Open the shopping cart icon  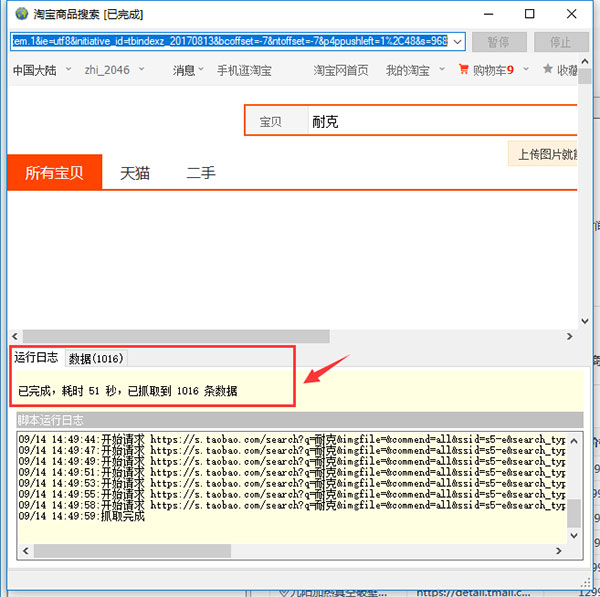[x=463, y=69]
